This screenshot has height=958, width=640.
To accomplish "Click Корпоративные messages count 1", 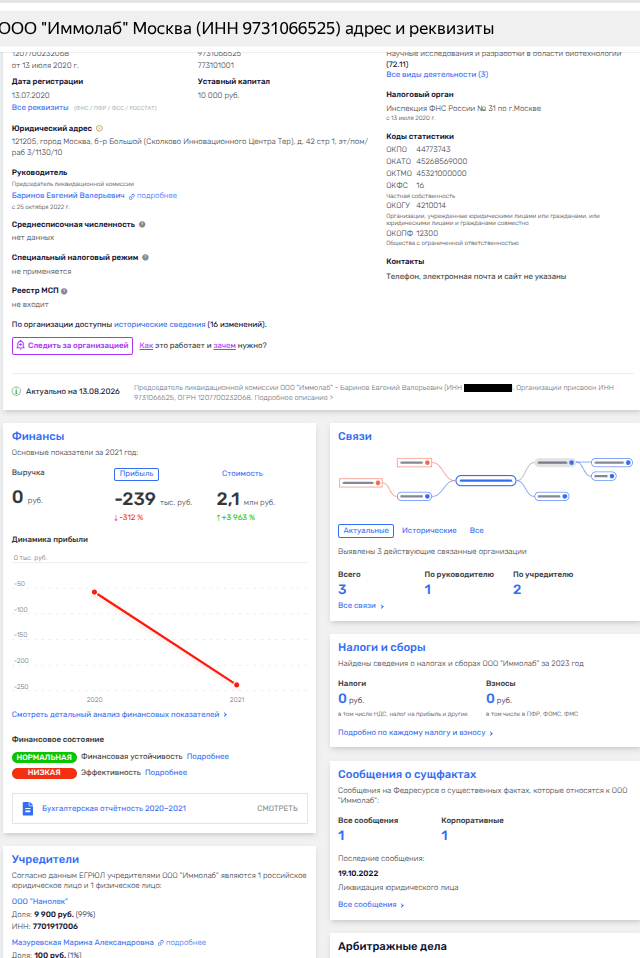I will coord(445,835).
